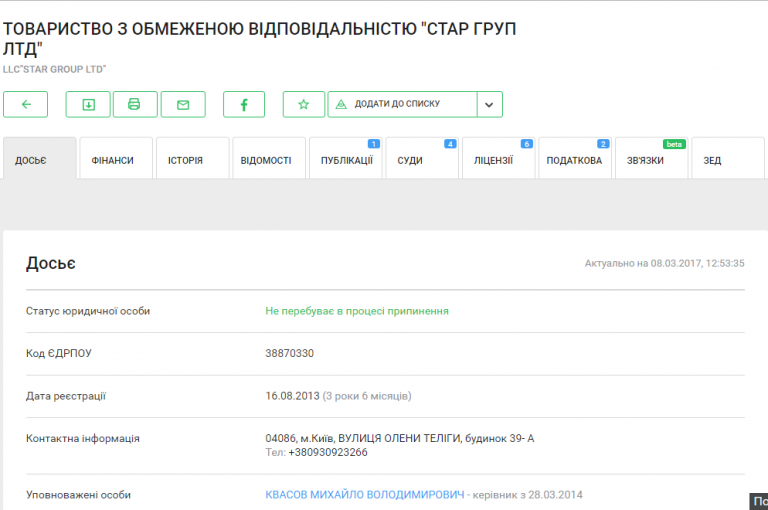Image resolution: width=768 pixels, height=510 pixels.
Task: Click the email envelope icon button
Action: 183,104
